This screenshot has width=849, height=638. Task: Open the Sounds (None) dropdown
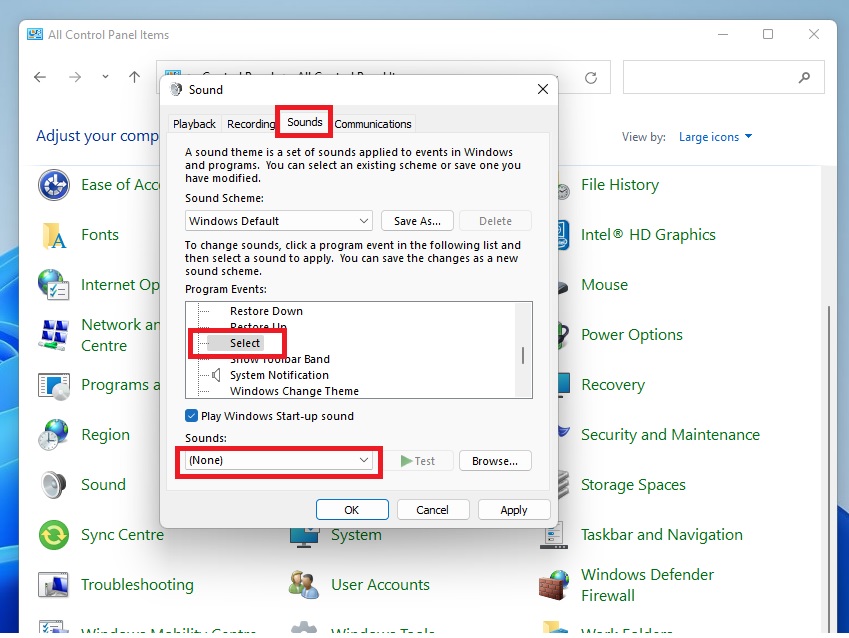click(x=279, y=461)
